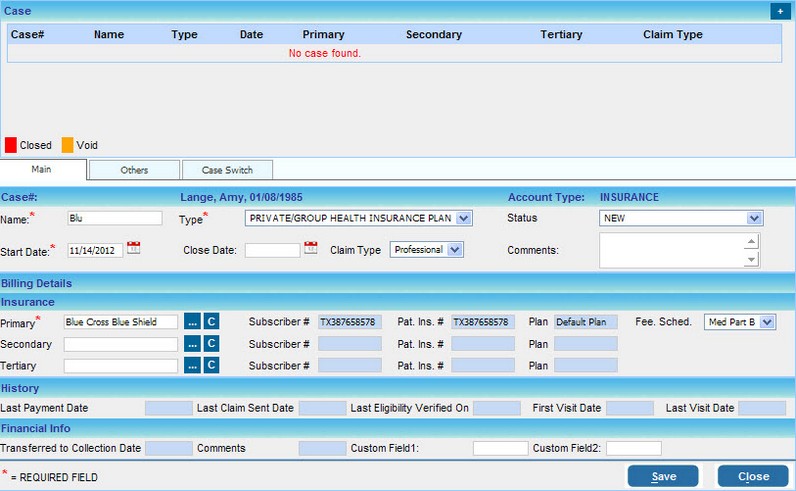Expand the Fee Sched. Med Part B dropdown
Viewport: 796px width, 491px height.
pyautogui.click(x=767, y=322)
